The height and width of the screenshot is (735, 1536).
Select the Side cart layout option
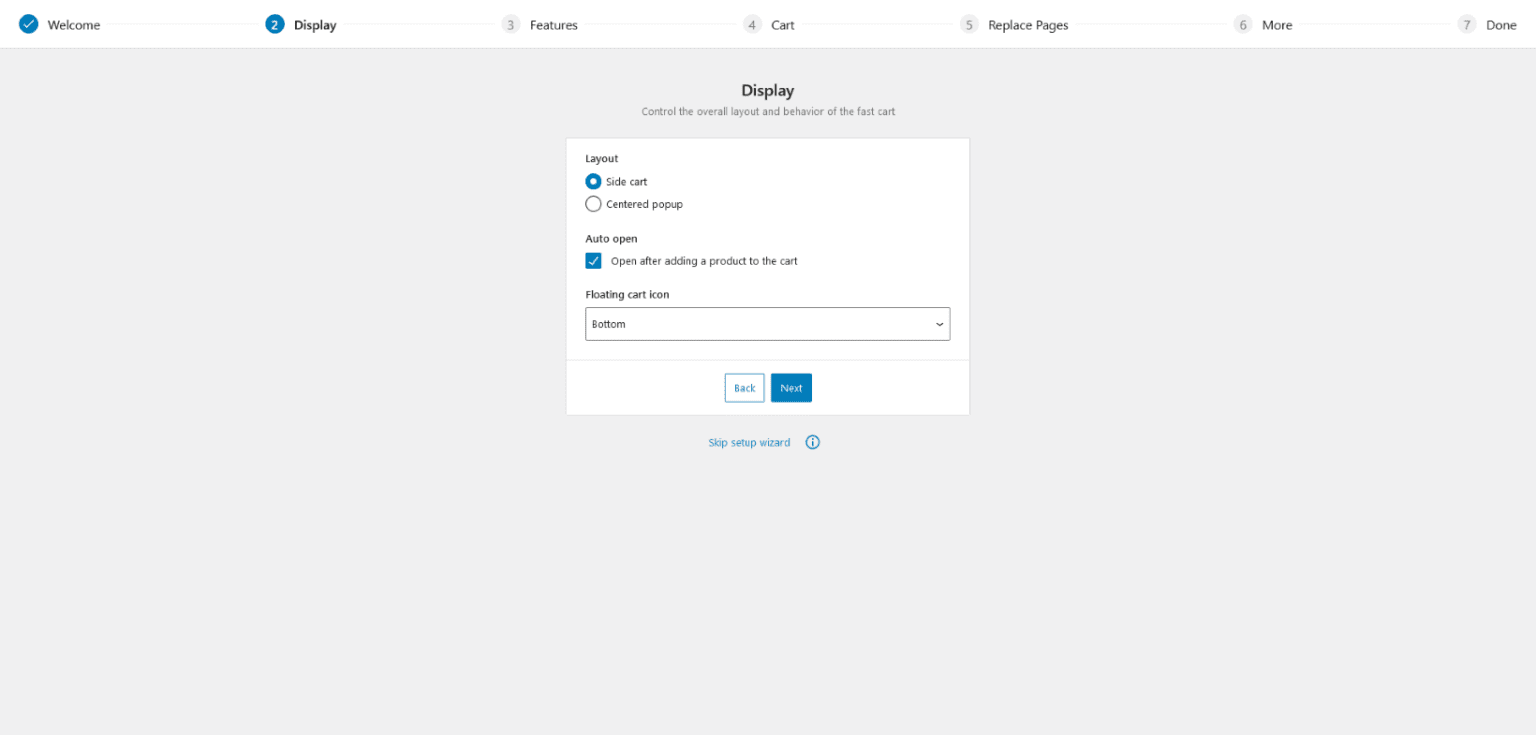pos(593,181)
